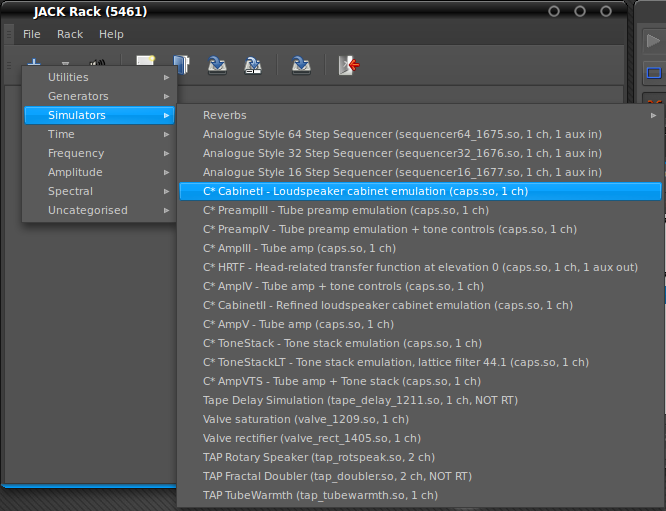Image resolution: width=666 pixels, height=511 pixels.
Task: Choose Analogue Style 16 Step Sequencer
Action: (x=420, y=172)
